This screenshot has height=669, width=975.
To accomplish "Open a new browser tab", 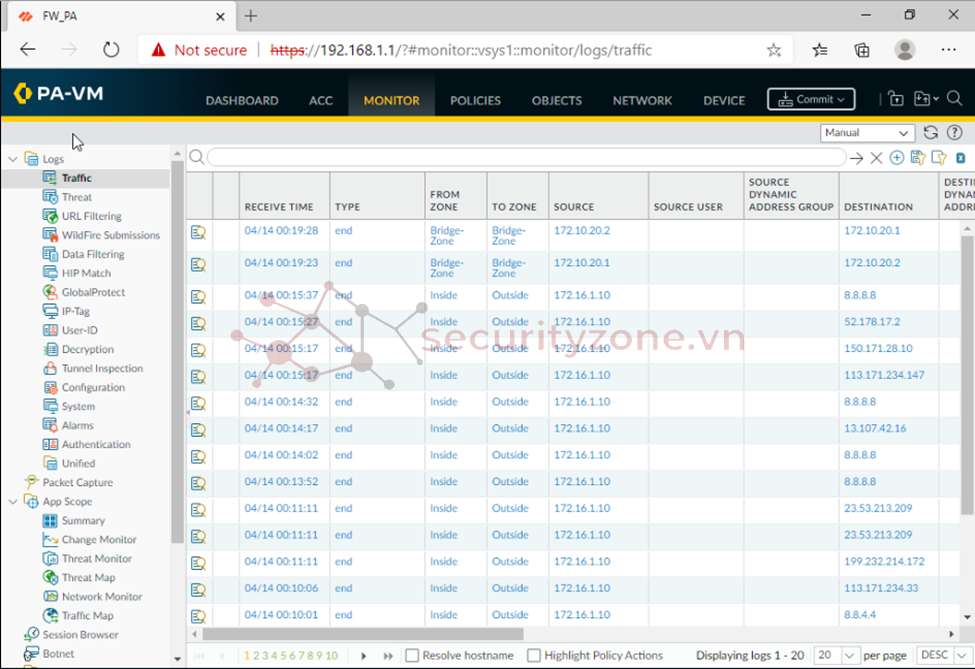I will click(x=251, y=16).
